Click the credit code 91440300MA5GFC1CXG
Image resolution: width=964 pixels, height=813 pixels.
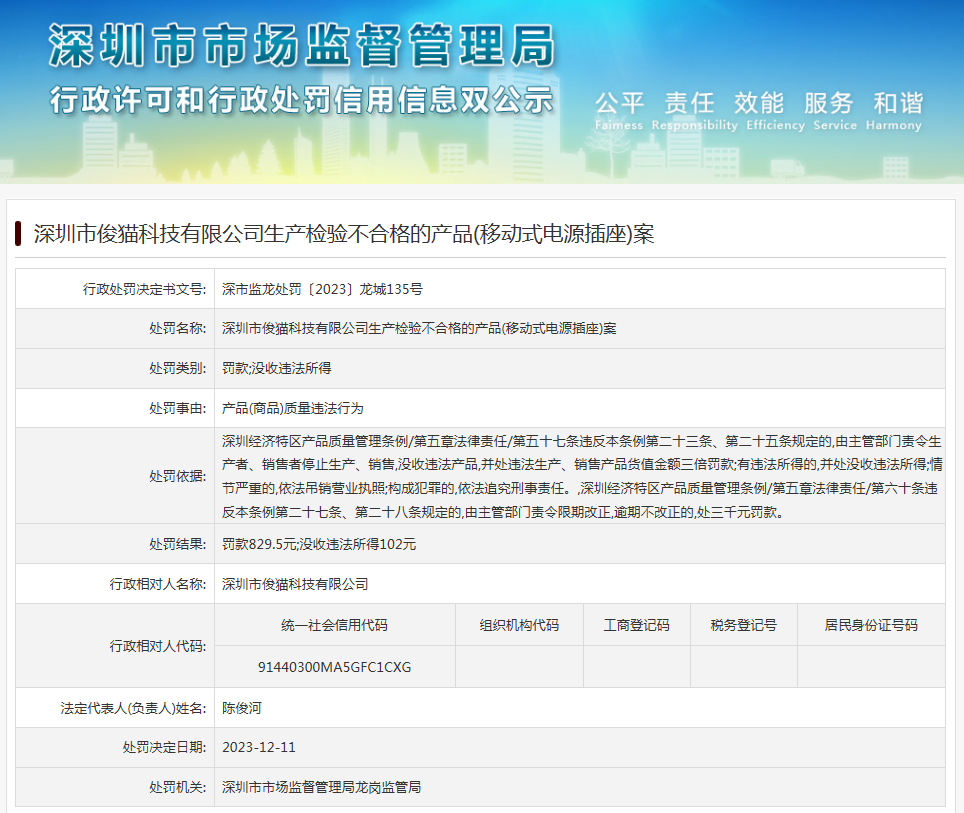click(x=334, y=667)
